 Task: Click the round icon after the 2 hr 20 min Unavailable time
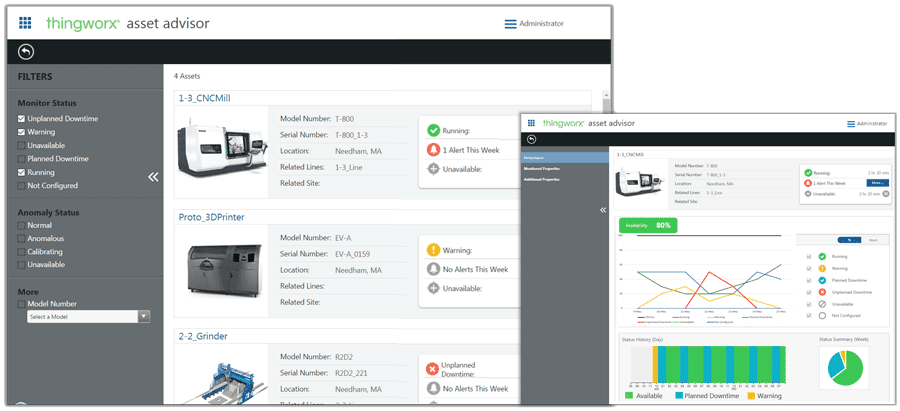(886, 194)
